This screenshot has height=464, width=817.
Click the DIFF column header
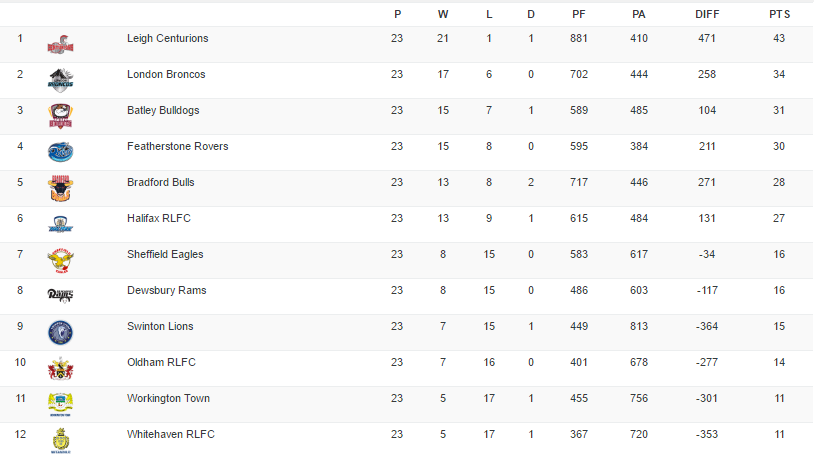(707, 14)
